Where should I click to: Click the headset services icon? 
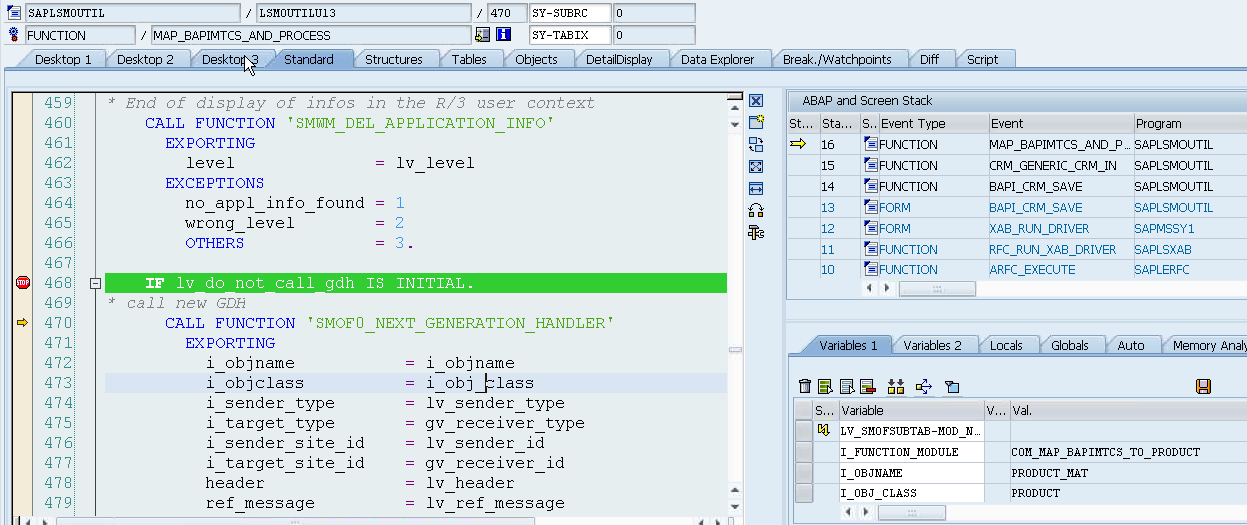click(x=756, y=210)
